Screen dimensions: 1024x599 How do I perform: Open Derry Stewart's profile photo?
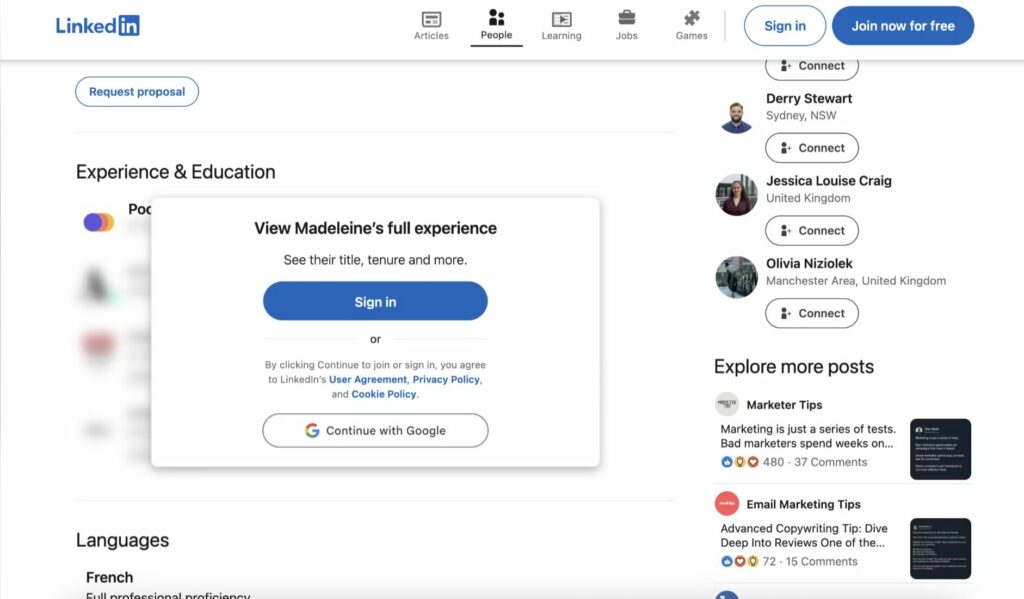coord(736,116)
